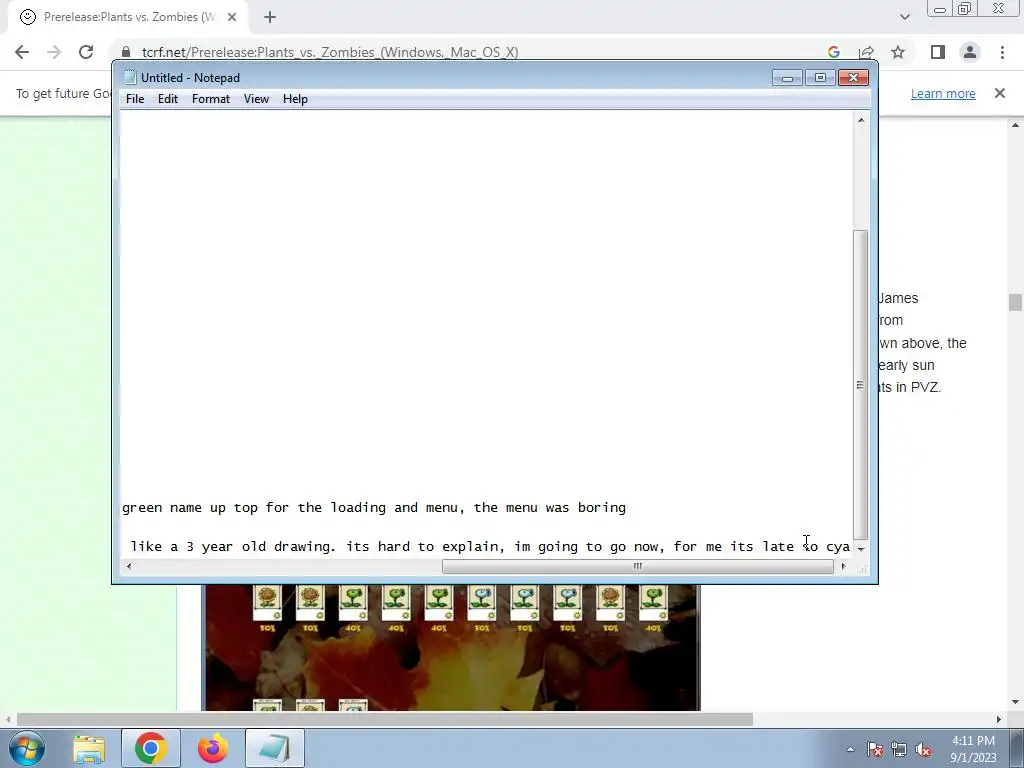Screen dimensions: 1024x768
Task: Bookmark this page with the star
Action: (x=898, y=52)
